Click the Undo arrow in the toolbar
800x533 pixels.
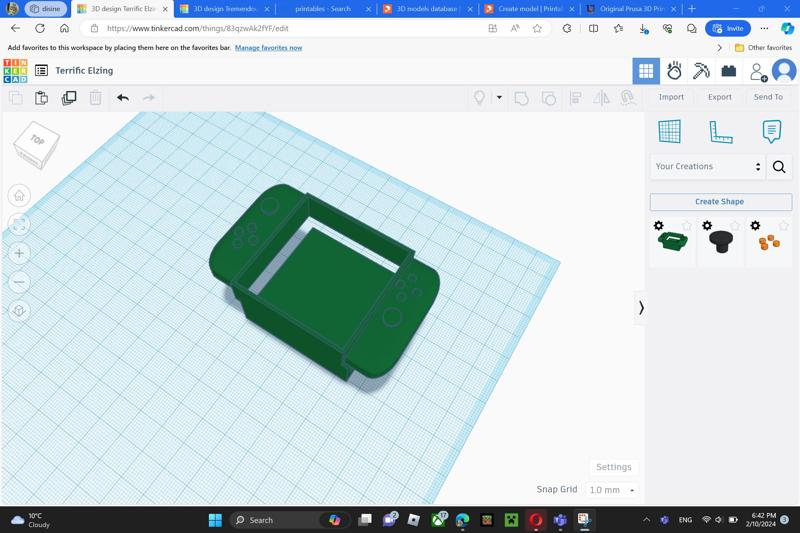tap(123, 98)
